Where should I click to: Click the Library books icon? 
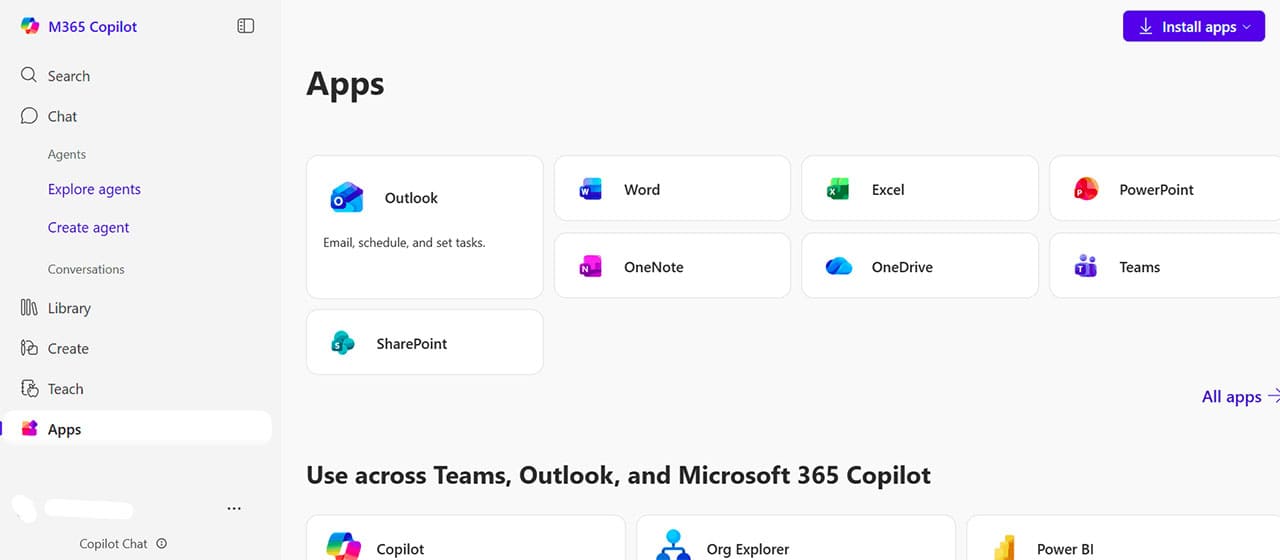tap(29, 308)
